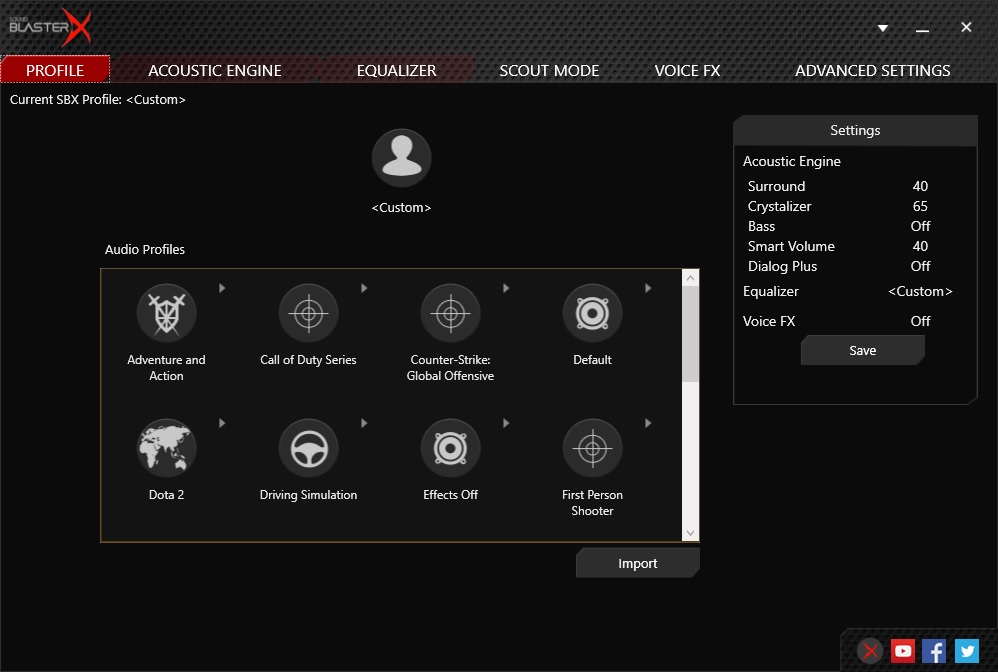This screenshot has width=998, height=672.
Task: Expand options arrow for Call of Duty Series
Action: pos(364,288)
